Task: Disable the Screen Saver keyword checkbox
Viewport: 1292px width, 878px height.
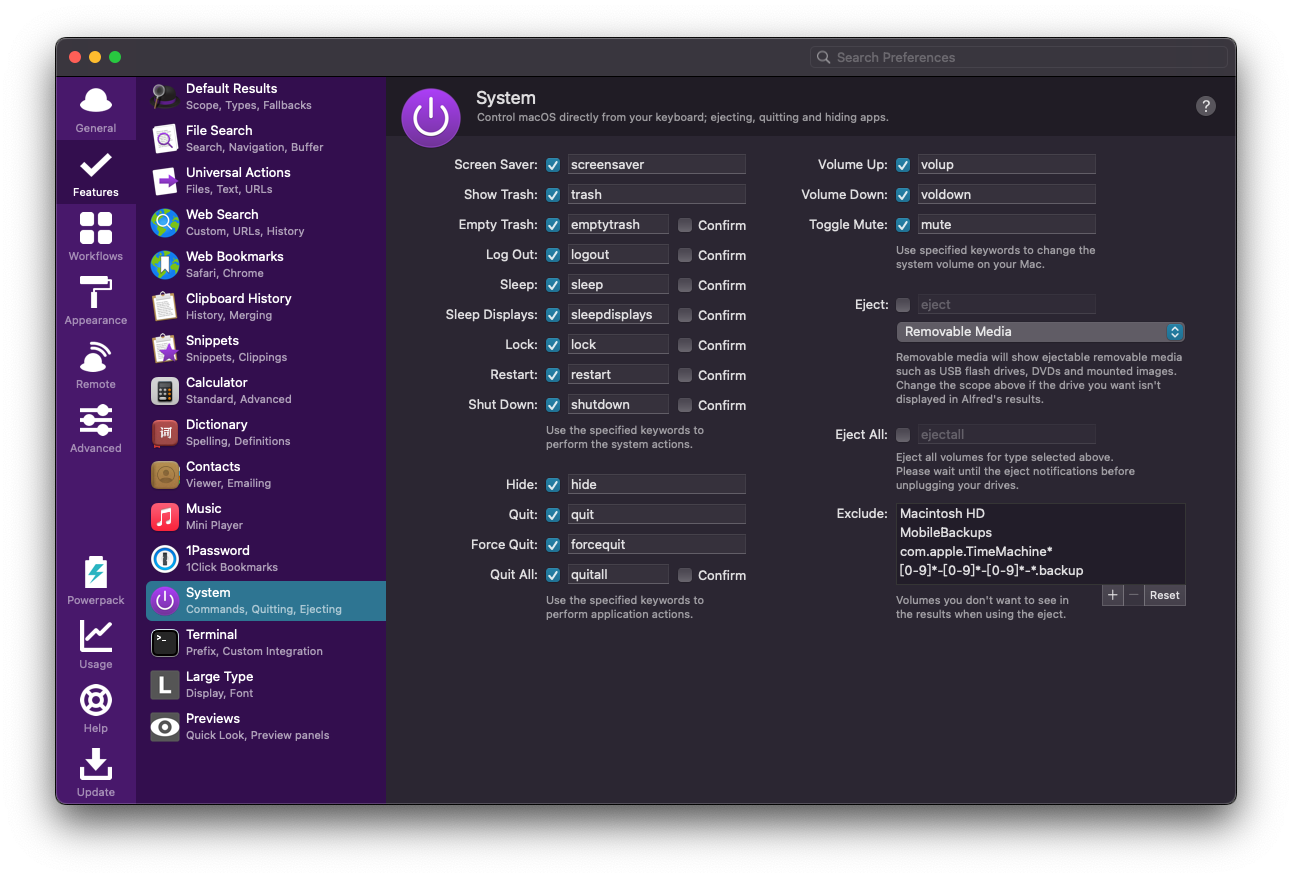Action: pos(553,165)
